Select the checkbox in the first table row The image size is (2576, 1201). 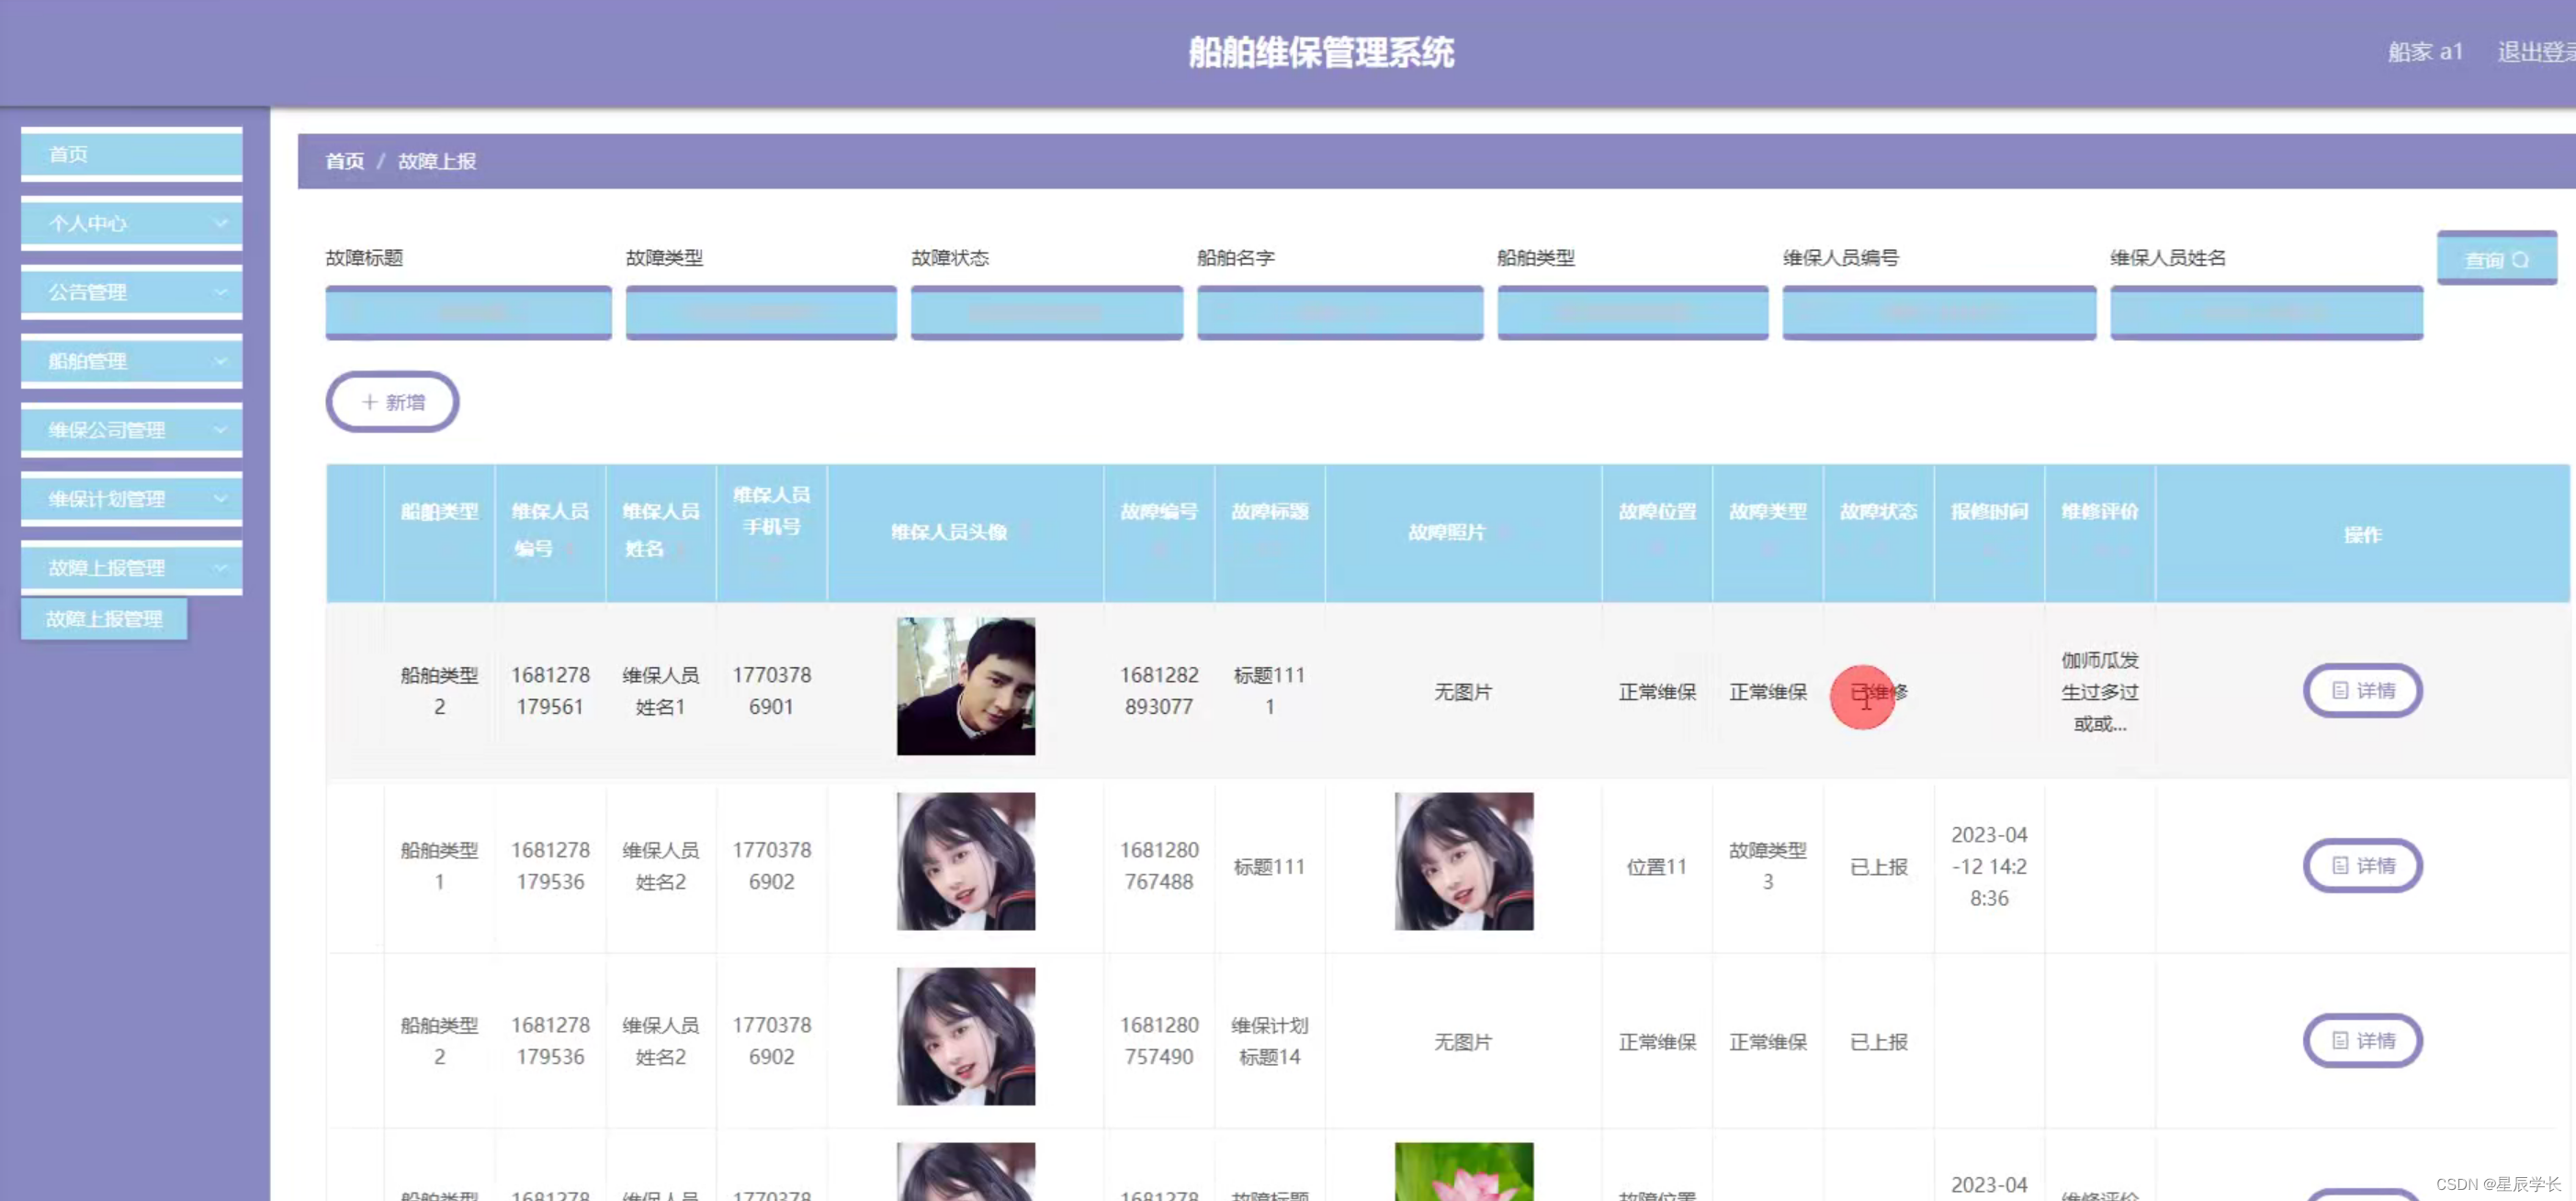coord(355,690)
